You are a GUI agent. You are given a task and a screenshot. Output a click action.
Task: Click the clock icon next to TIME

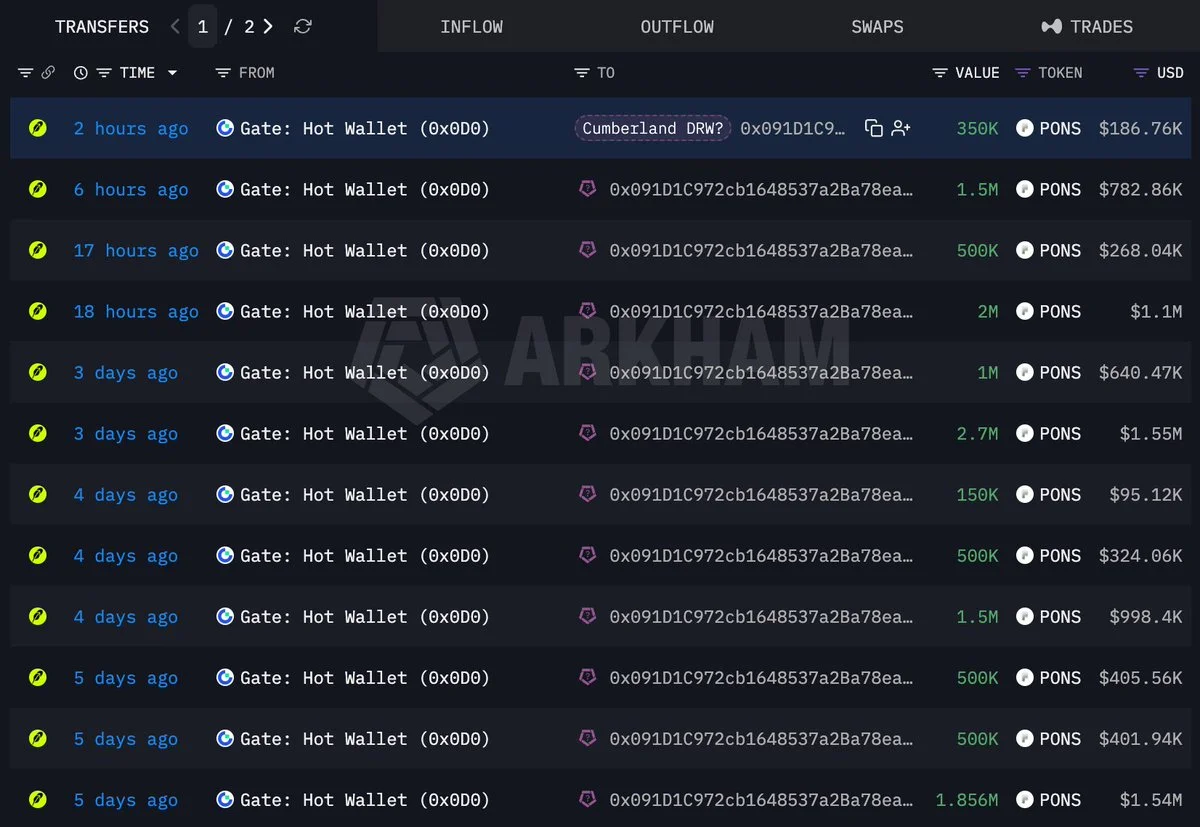(81, 73)
